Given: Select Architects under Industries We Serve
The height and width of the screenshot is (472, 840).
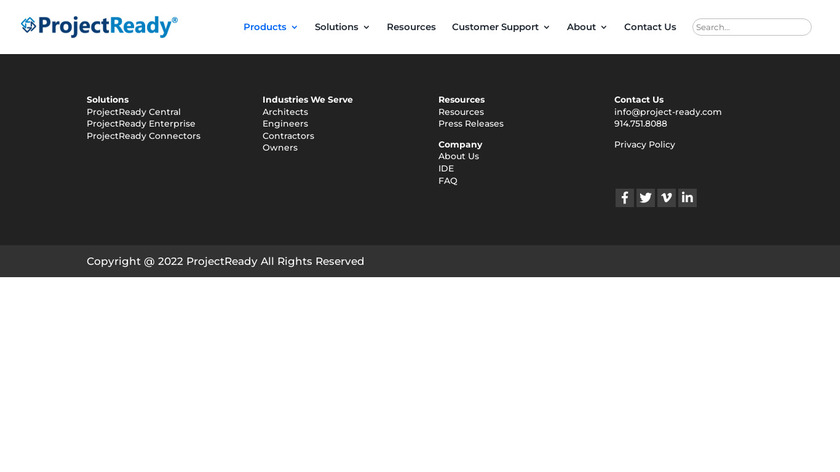Looking at the screenshot, I should tap(285, 112).
